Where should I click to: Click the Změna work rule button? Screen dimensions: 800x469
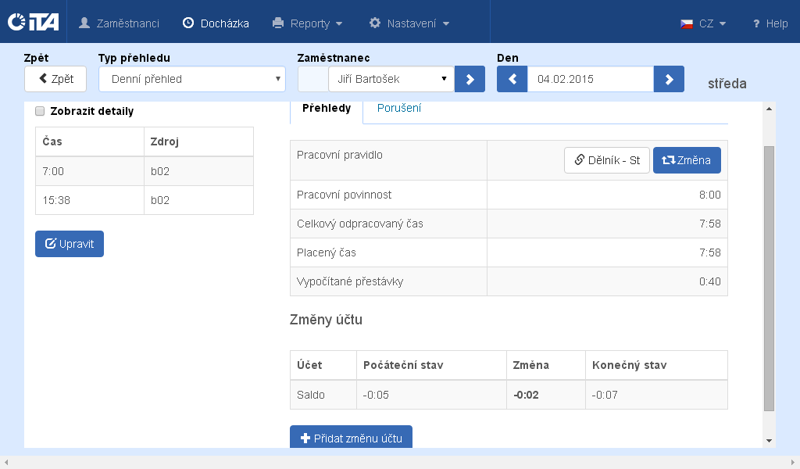[686, 160]
